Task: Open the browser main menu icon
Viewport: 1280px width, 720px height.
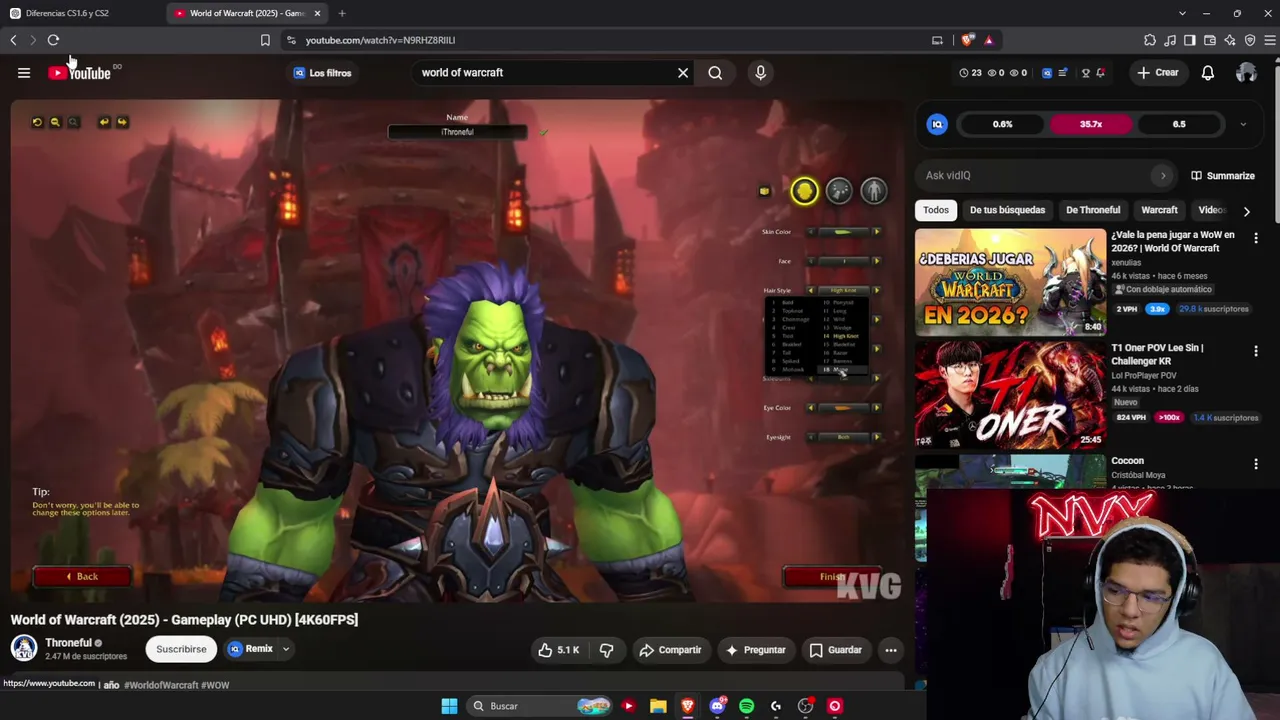Action: [x=1270, y=40]
